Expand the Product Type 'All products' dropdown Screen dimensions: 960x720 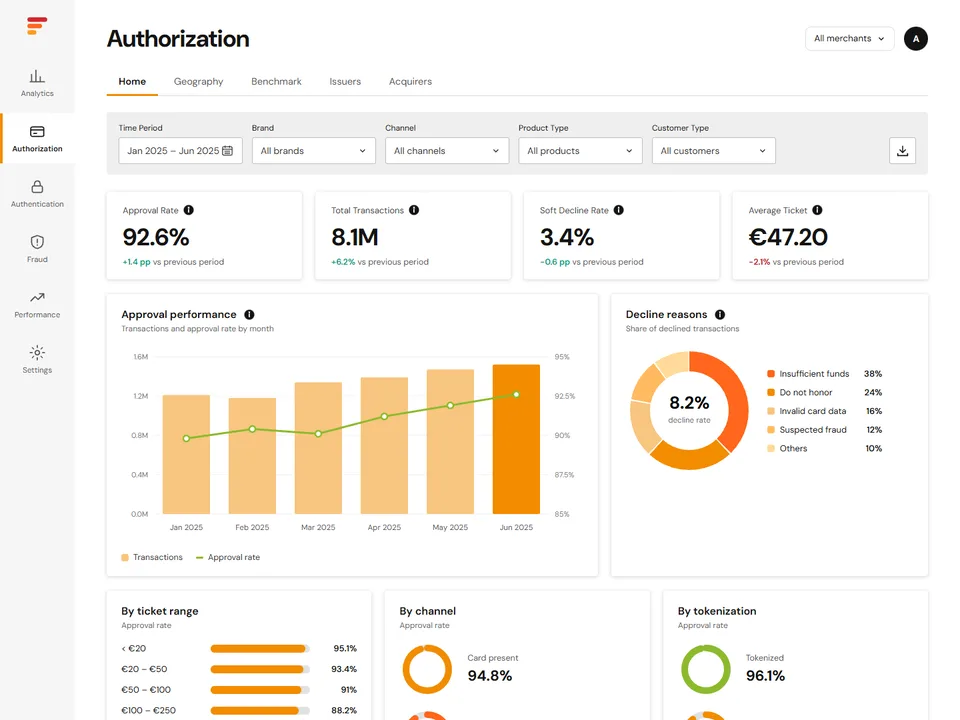pyautogui.click(x=580, y=151)
